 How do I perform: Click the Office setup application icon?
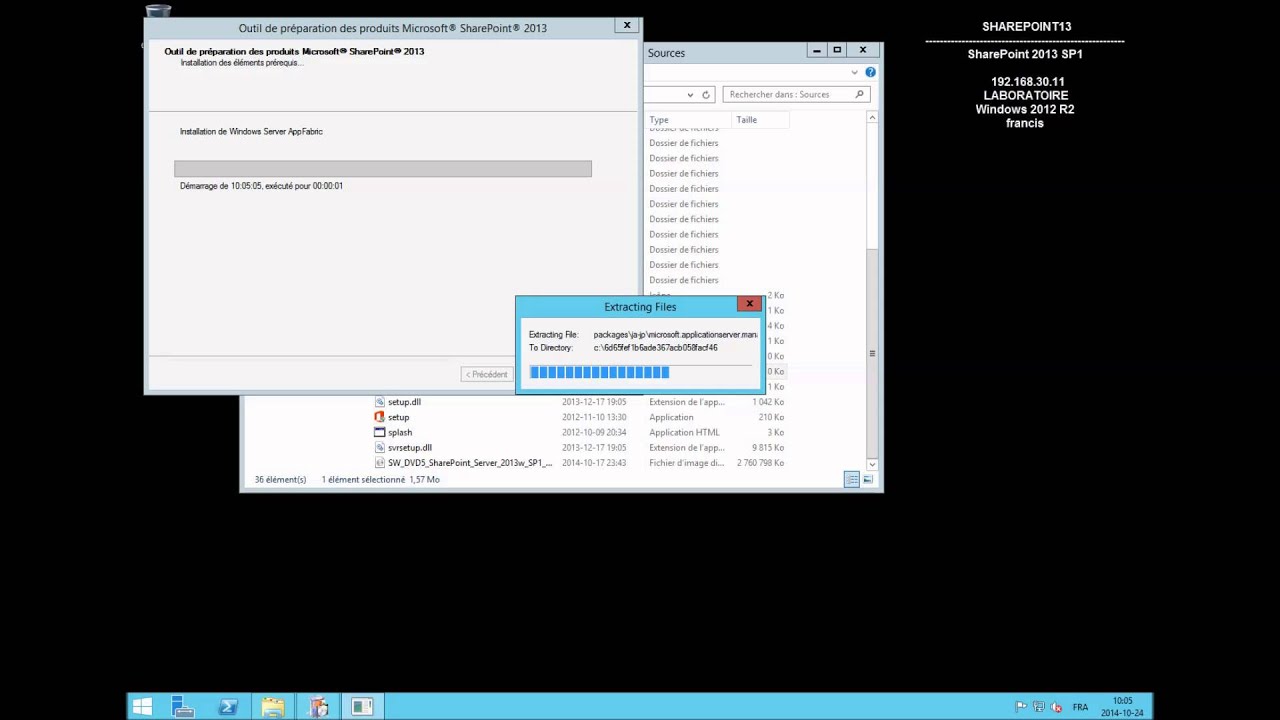click(x=380, y=417)
